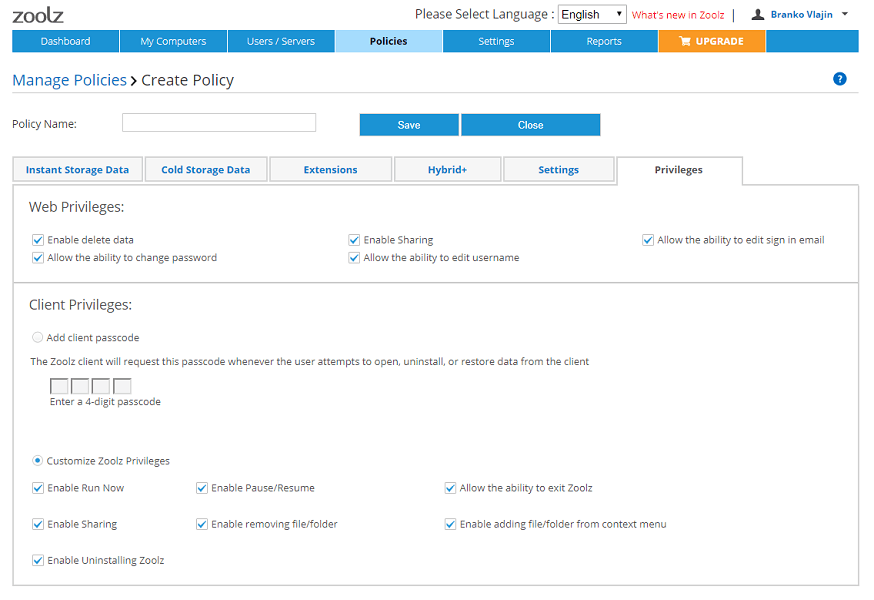Click the What's new in Zoolz link
Screen dimensions: 874x600
678,15
